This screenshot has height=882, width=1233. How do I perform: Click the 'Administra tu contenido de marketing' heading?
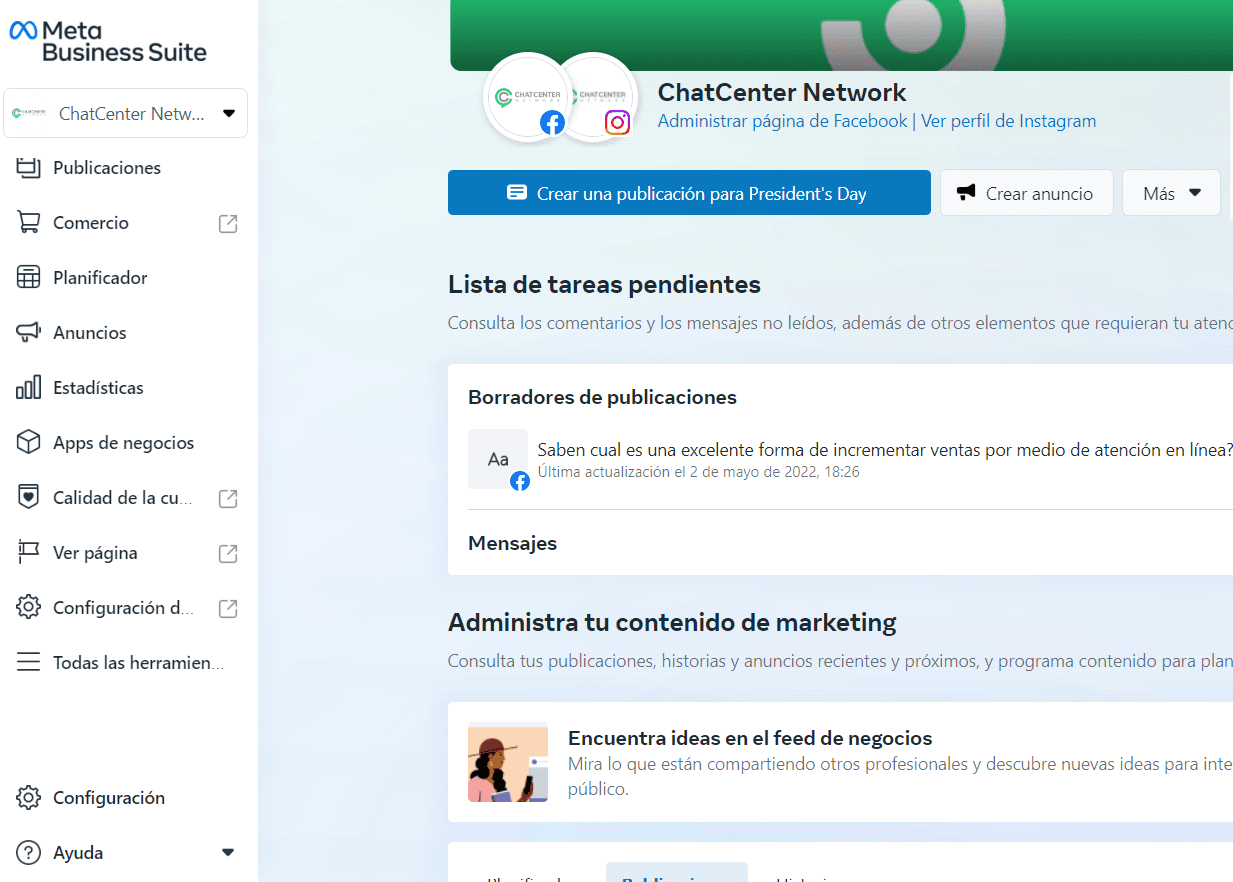(672, 623)
